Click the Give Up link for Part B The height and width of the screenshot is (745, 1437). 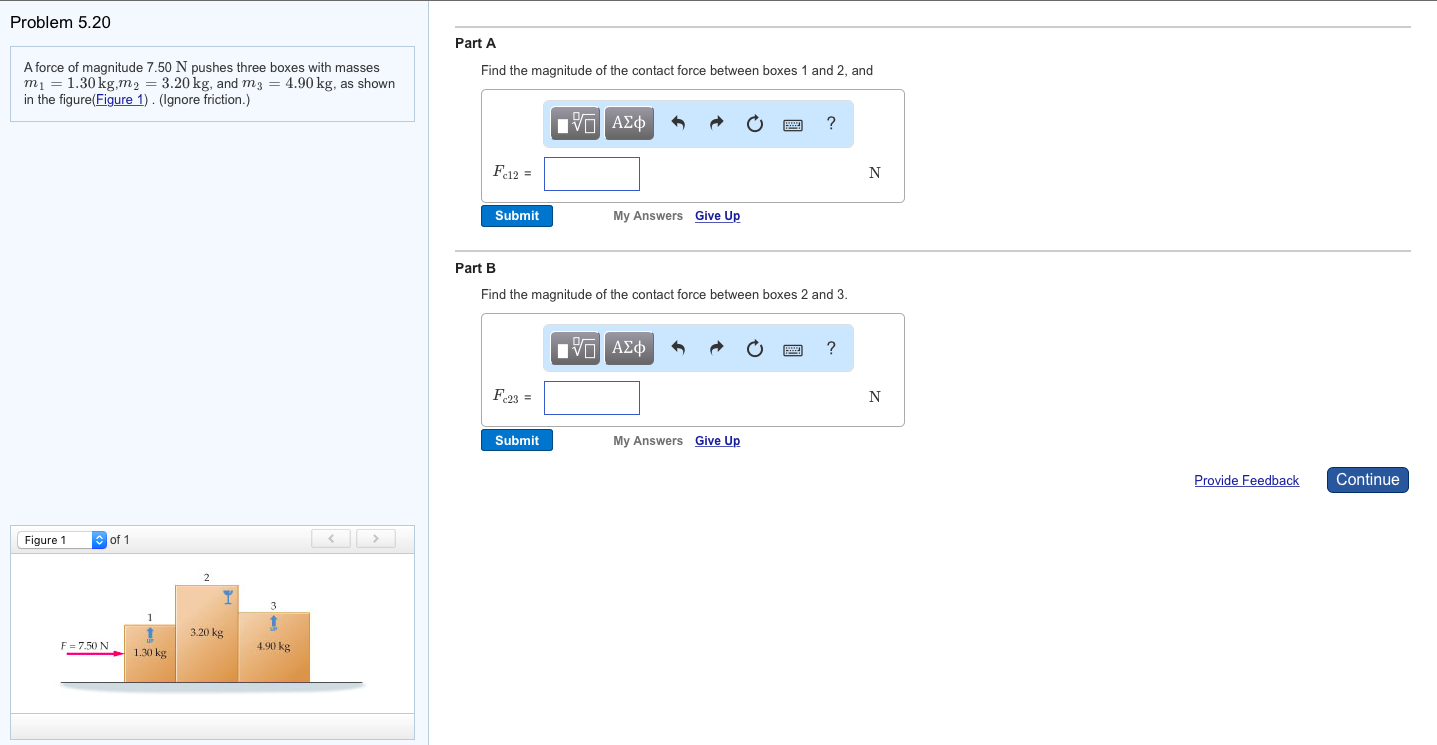(717, 441)
